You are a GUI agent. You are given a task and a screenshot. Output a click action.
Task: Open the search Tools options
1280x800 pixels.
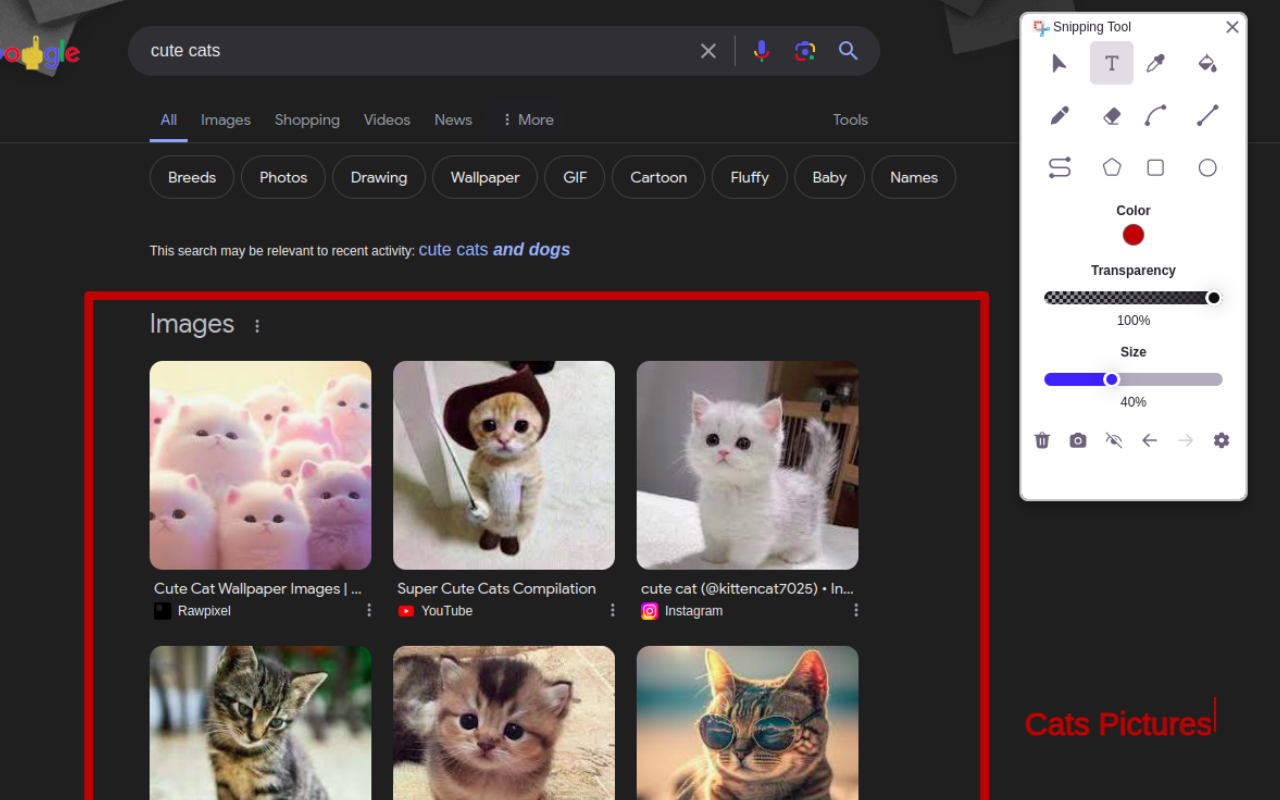pyautogui.click(x=850, y=120)
